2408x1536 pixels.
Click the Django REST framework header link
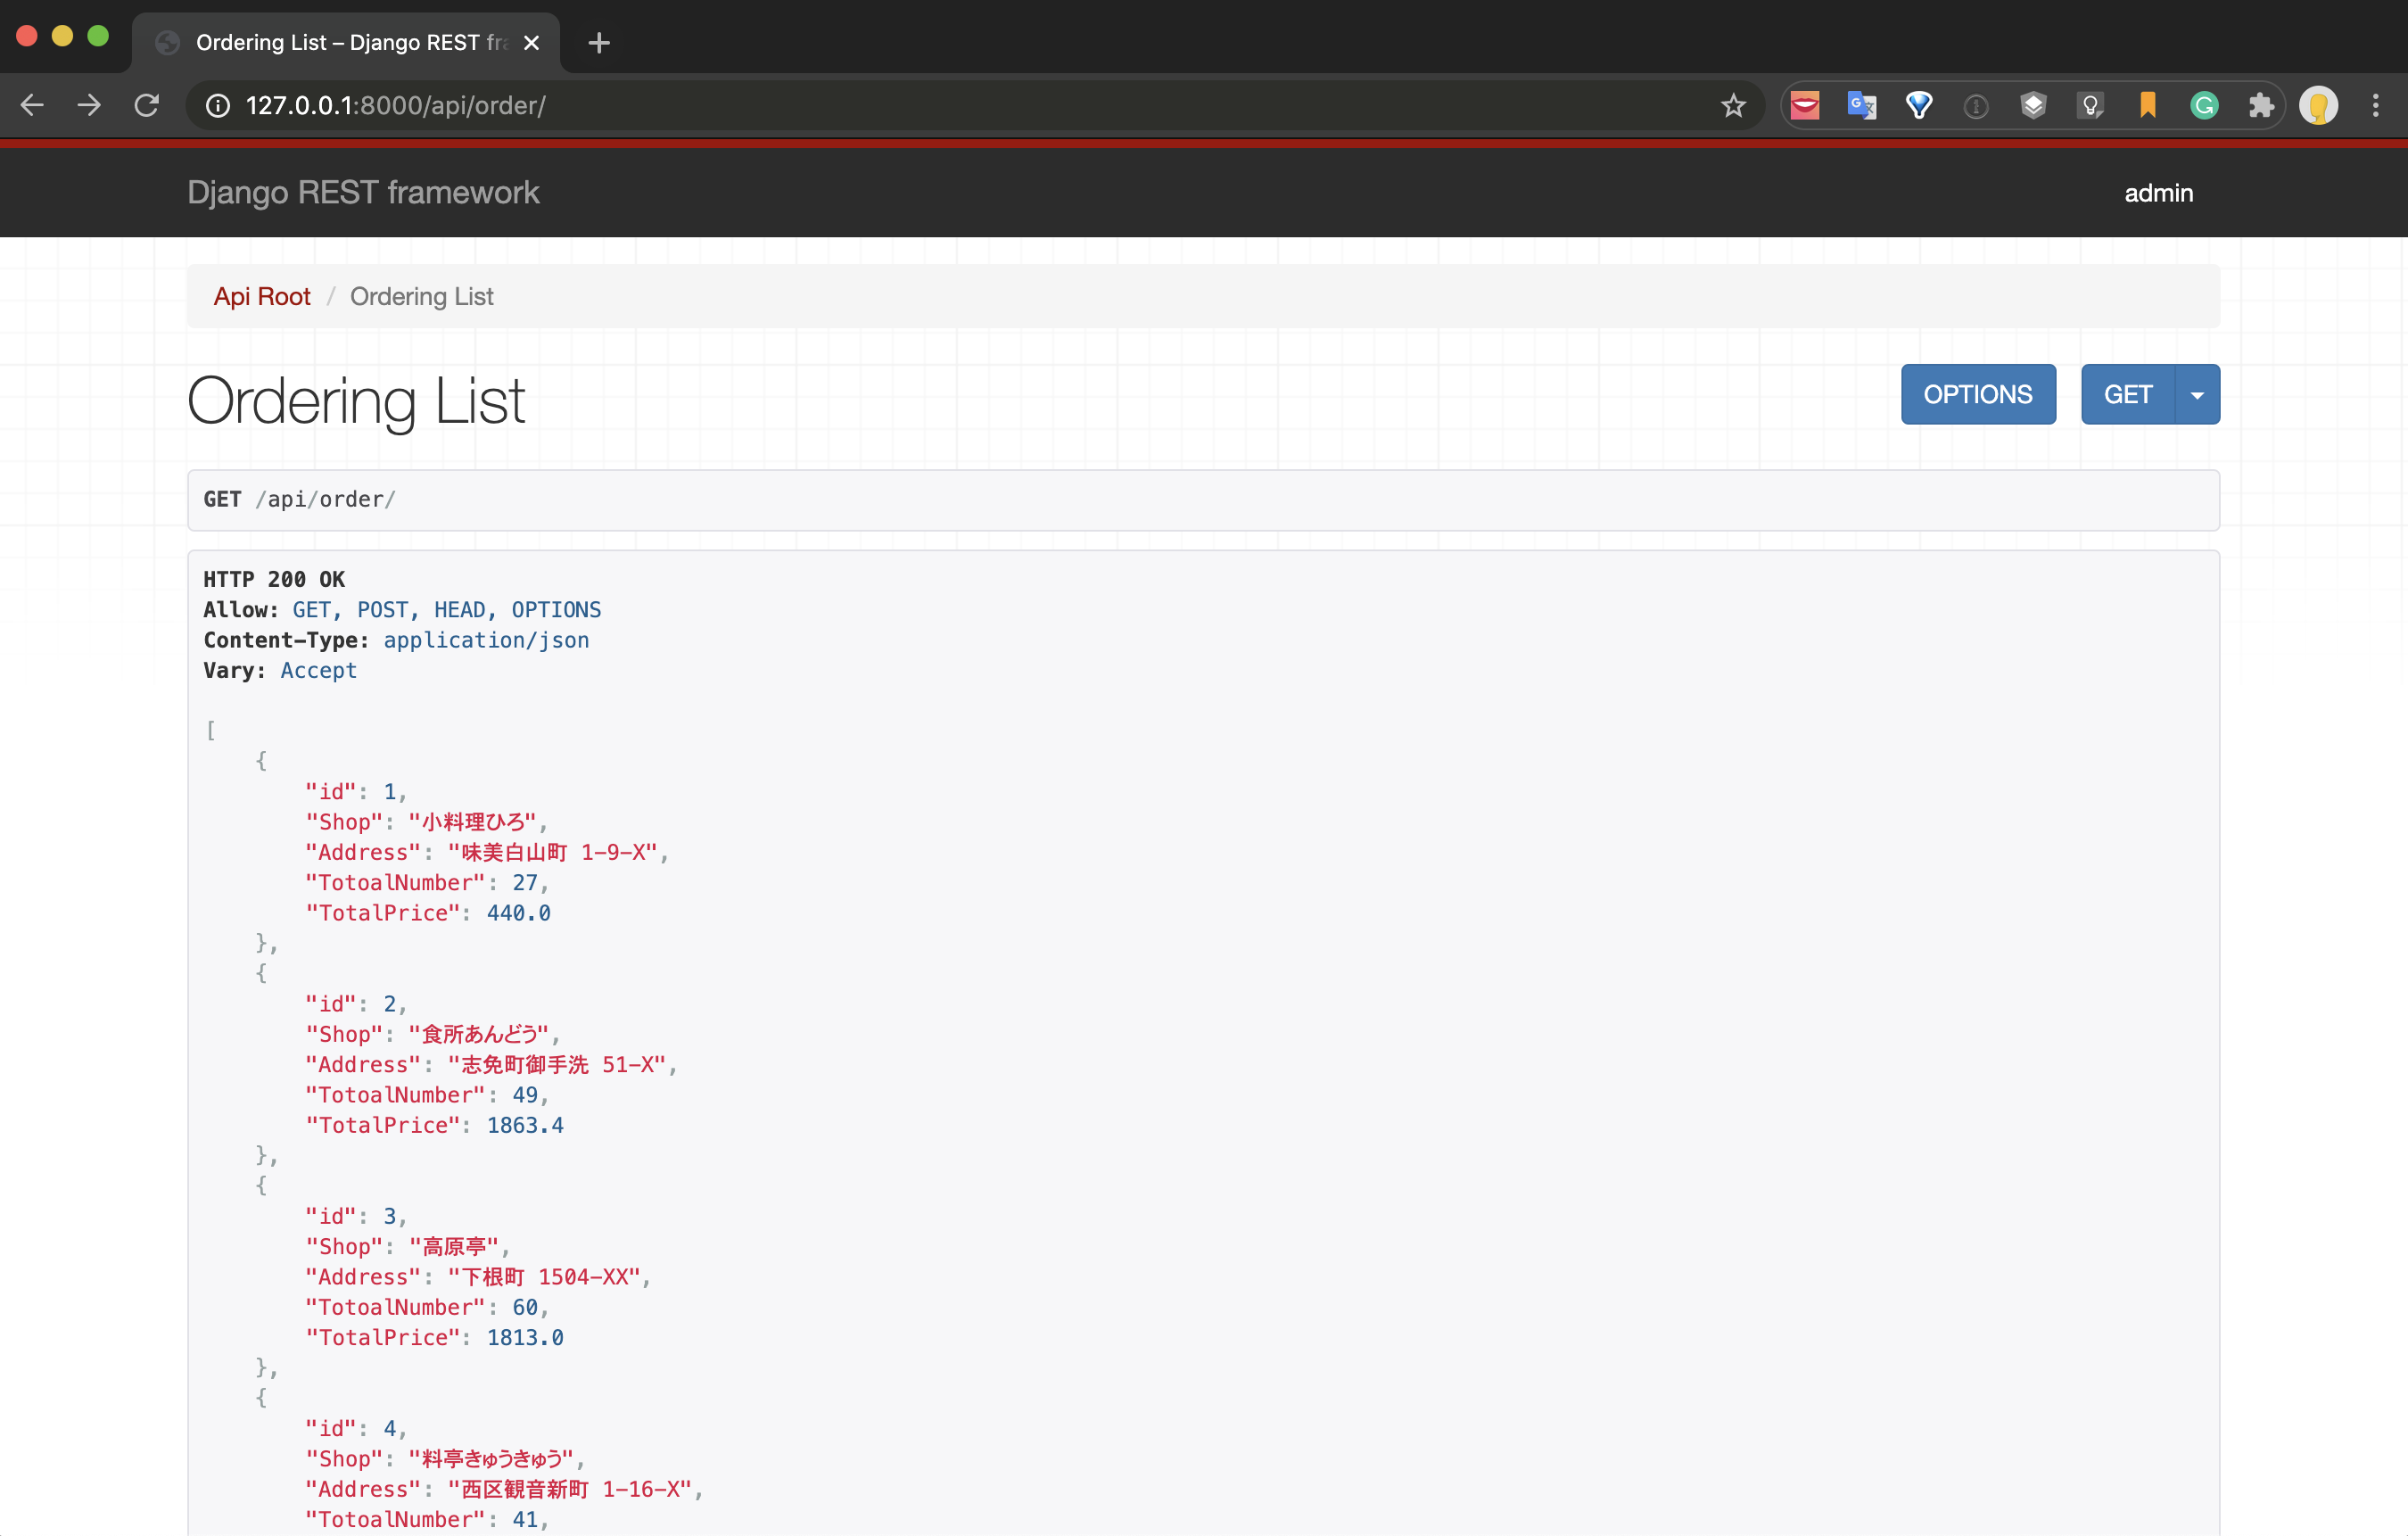363,192
